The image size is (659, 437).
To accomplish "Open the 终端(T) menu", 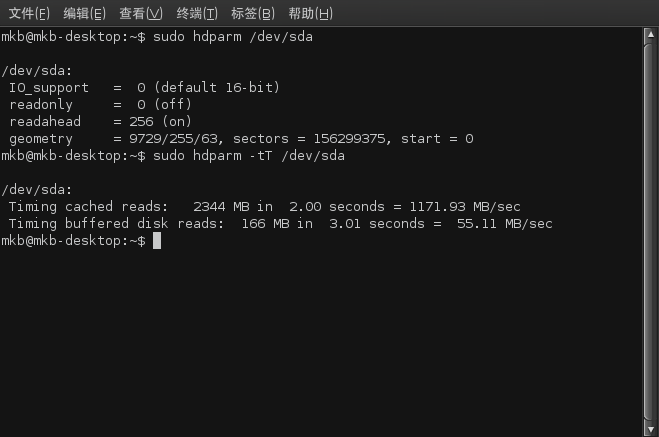I will pos(197,13).
